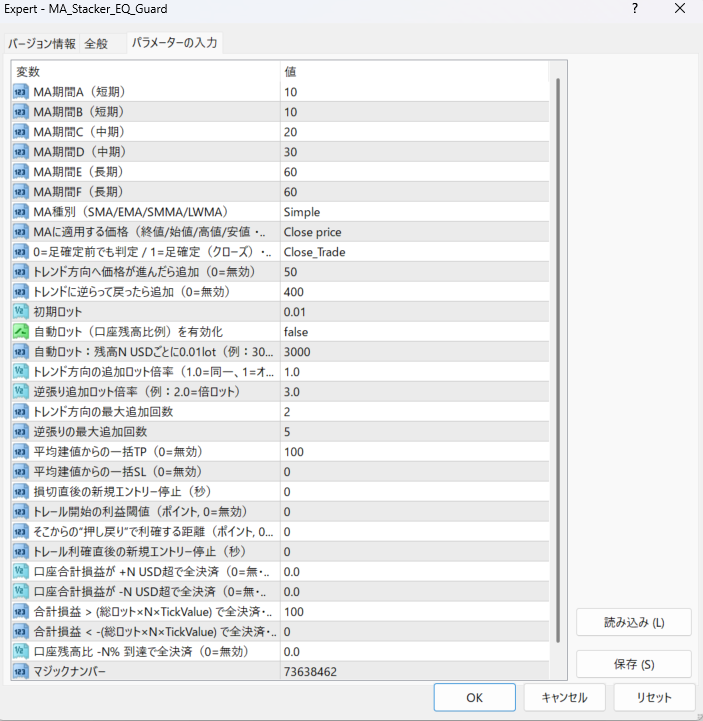
Task: Click the help question mark in title bar
Action: (x=635, y=9)
